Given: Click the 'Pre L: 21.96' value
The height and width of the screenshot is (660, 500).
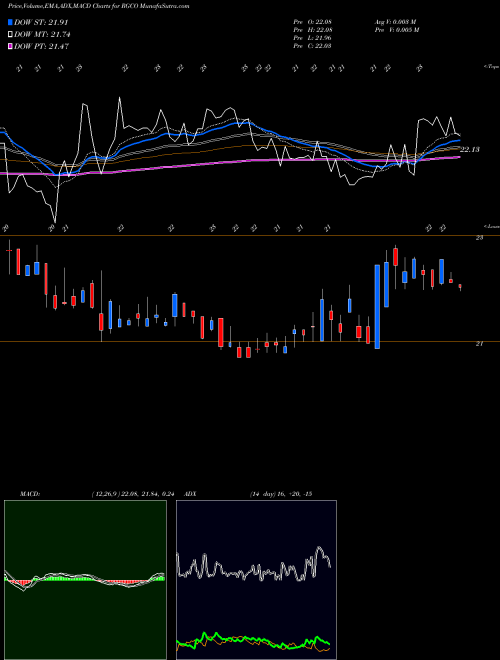Looking at the screenshot, I should pos(312,38).
